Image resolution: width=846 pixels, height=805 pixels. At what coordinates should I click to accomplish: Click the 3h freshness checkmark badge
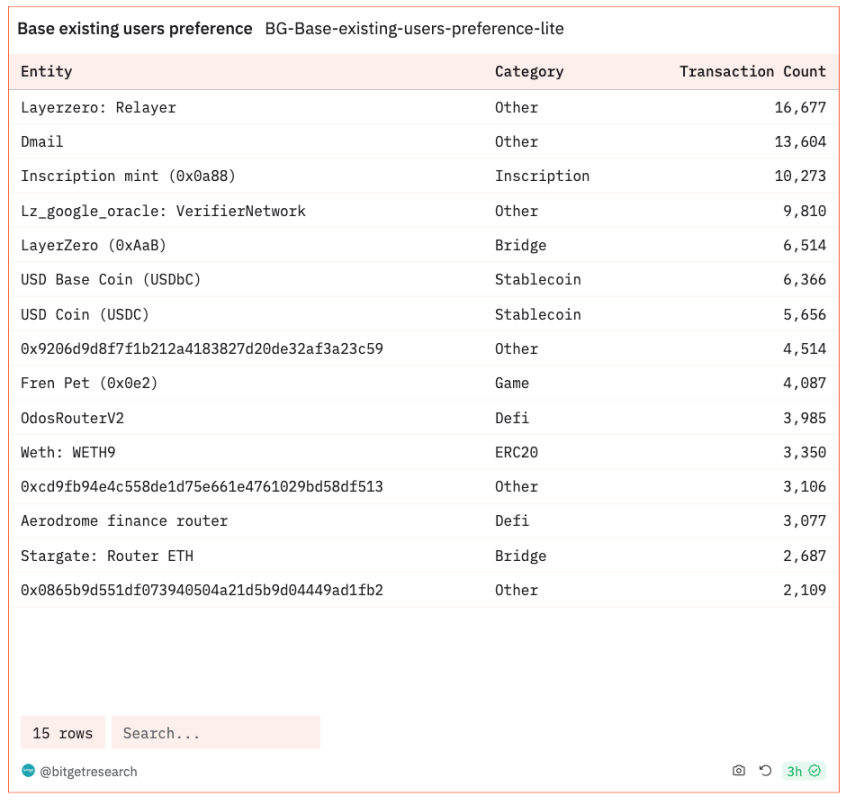coord(803,771)
